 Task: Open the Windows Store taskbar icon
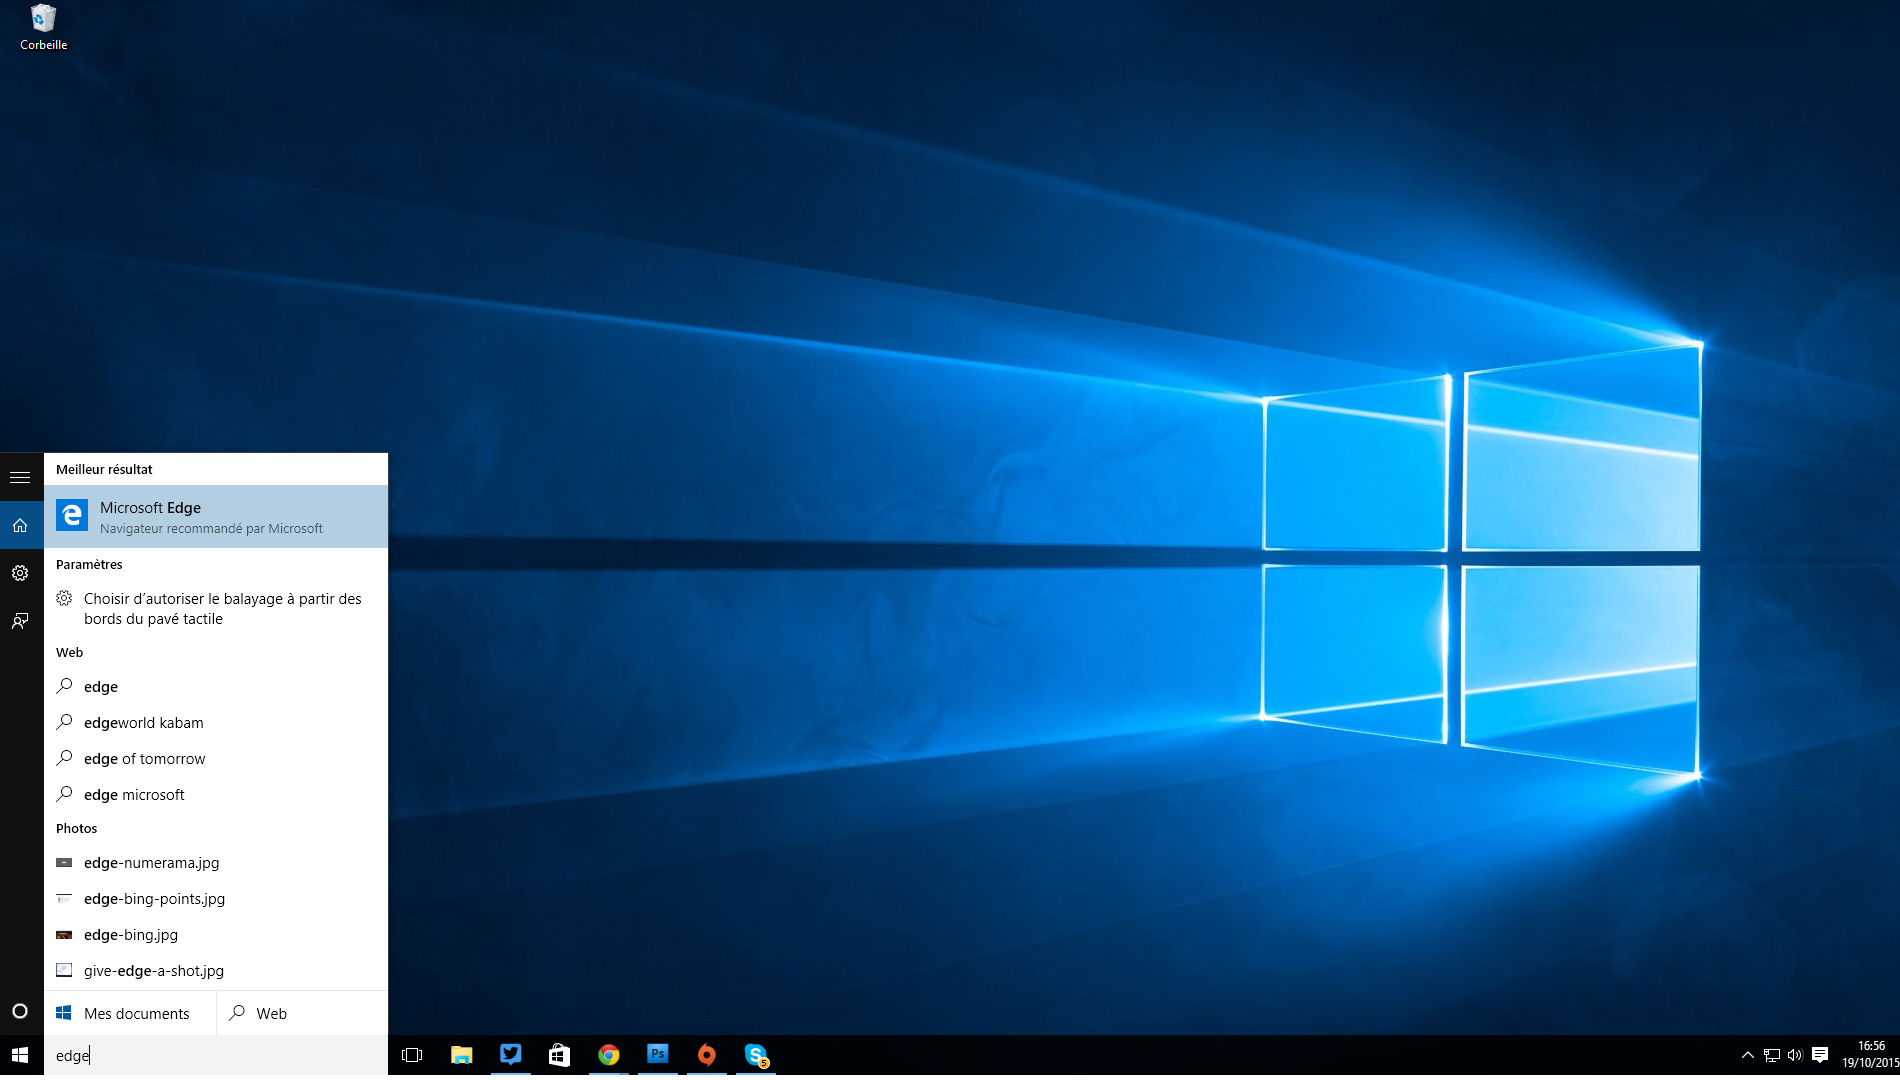click(x=559, y=1055)
